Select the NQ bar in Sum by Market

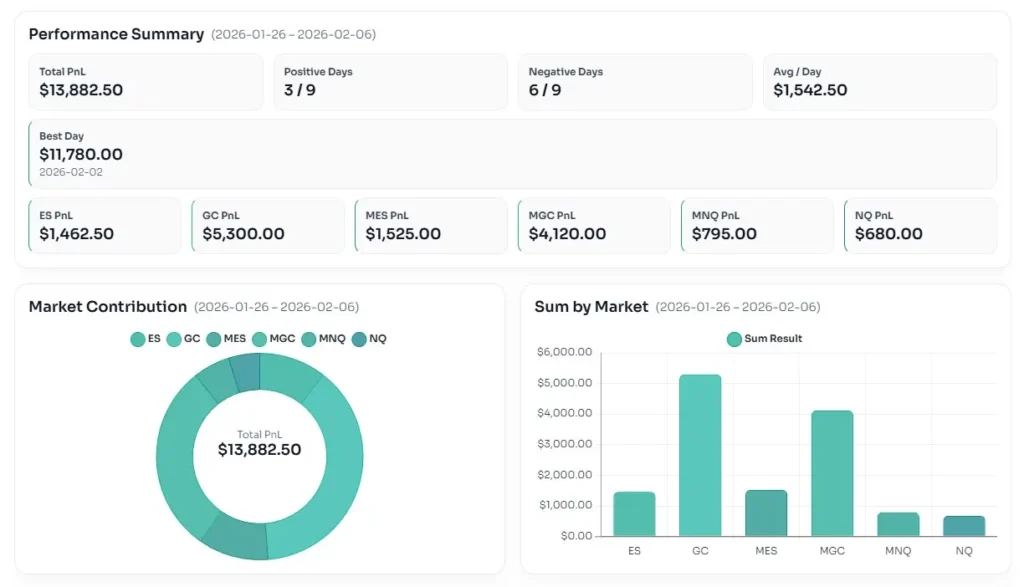pos(964,525)
